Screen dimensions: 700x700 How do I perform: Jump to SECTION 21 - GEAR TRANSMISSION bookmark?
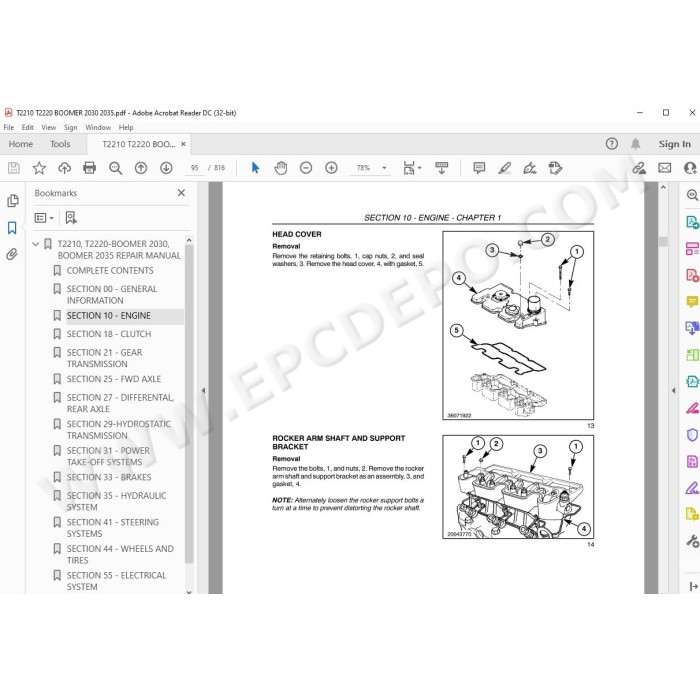coord(104,358)
